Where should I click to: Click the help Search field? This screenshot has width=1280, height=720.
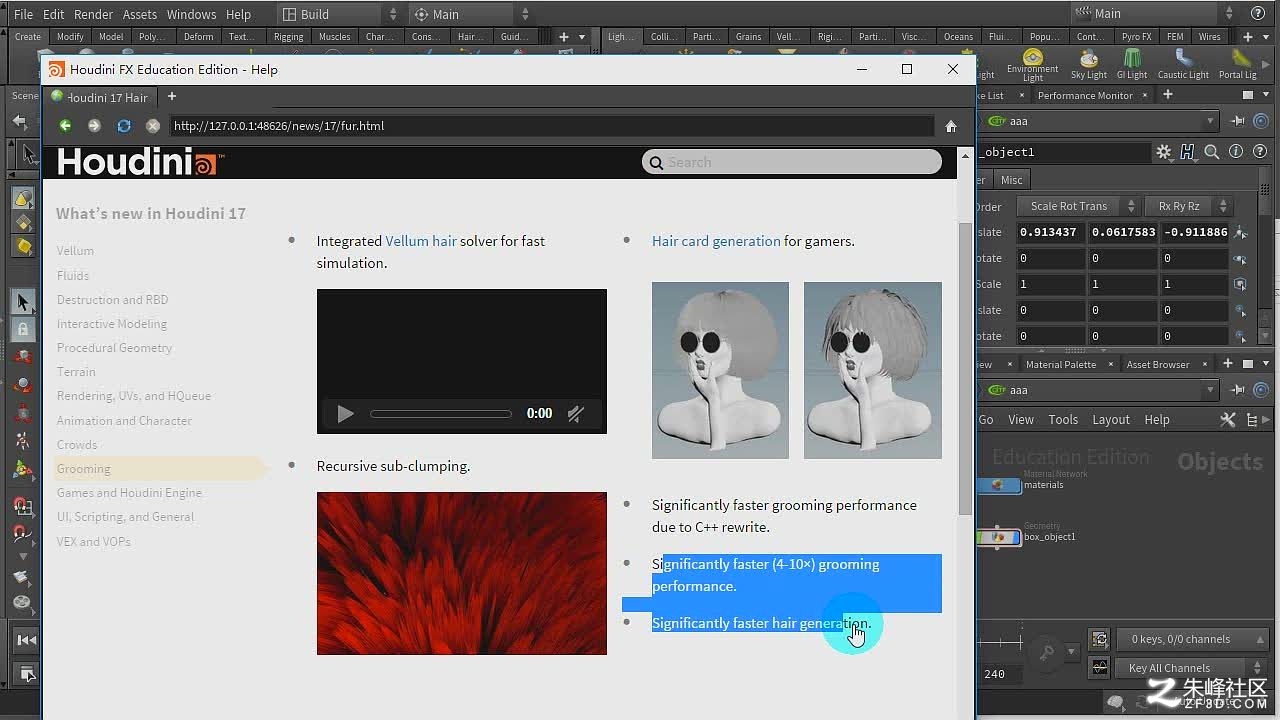792,162
